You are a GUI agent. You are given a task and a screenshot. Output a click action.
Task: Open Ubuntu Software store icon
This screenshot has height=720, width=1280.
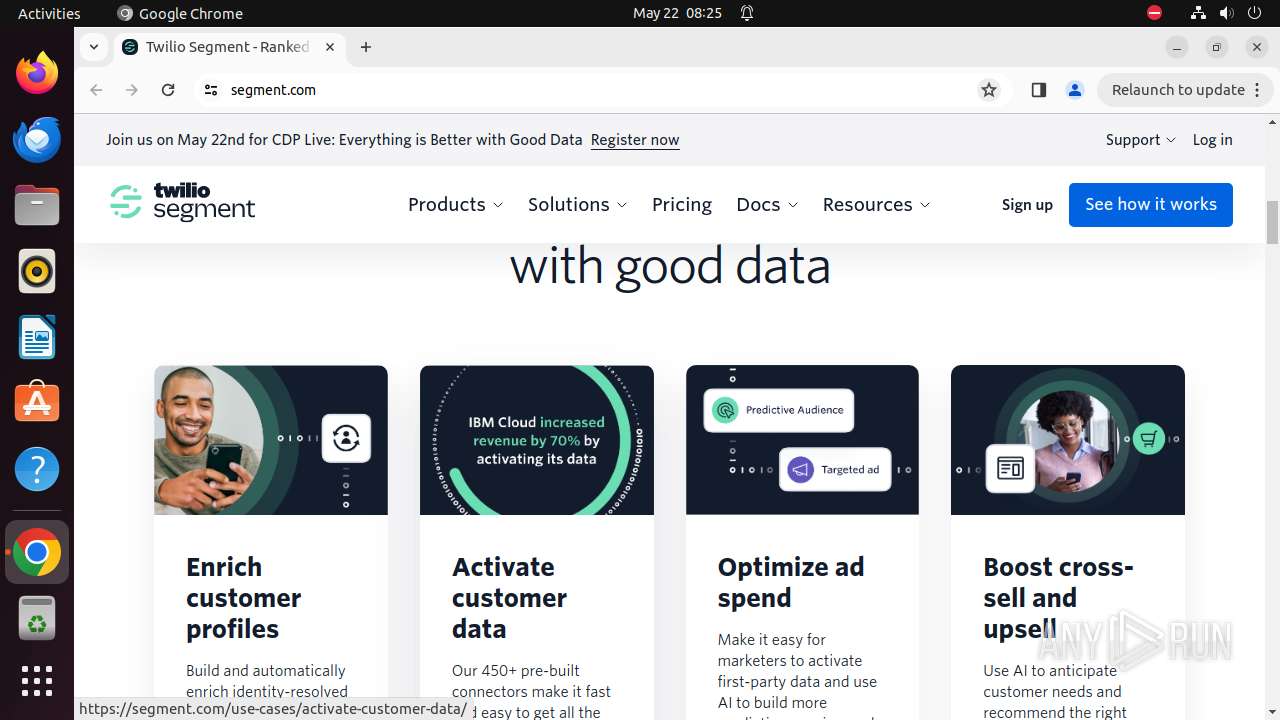coord(37,403)
